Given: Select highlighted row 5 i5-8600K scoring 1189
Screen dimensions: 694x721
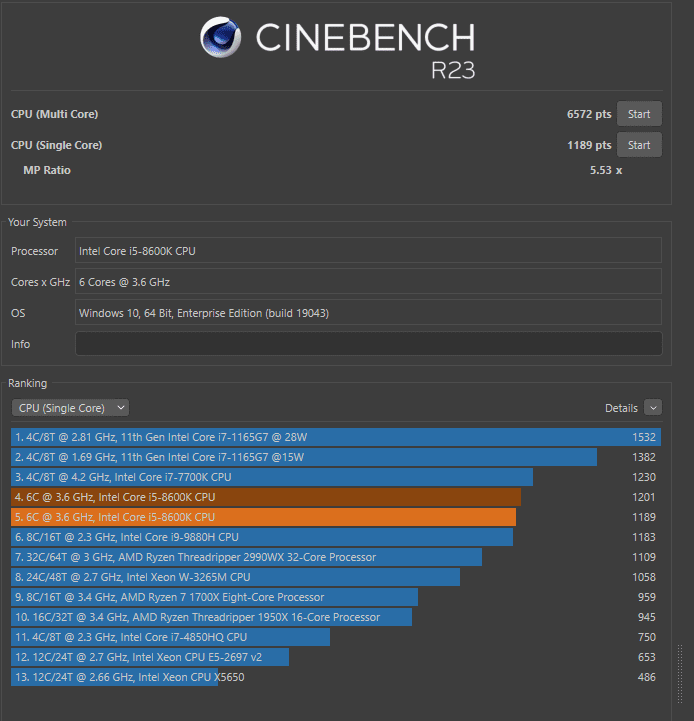Looking at the screenshot, I should pyautogui.click(x=336, y=517).
